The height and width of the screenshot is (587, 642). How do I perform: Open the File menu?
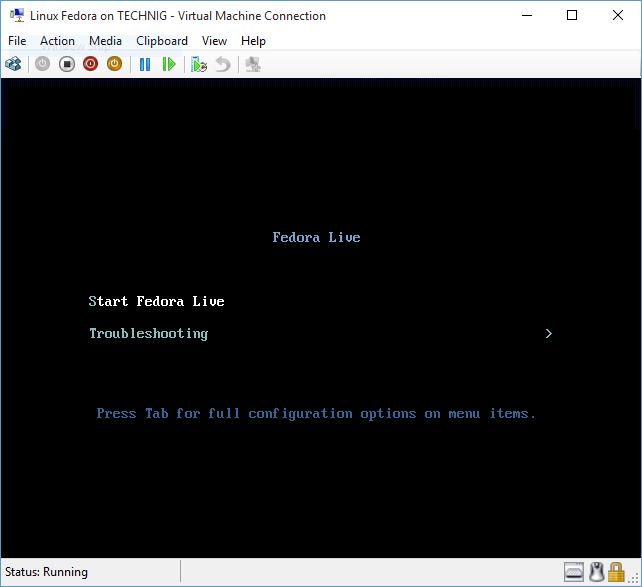click(17, 41)
